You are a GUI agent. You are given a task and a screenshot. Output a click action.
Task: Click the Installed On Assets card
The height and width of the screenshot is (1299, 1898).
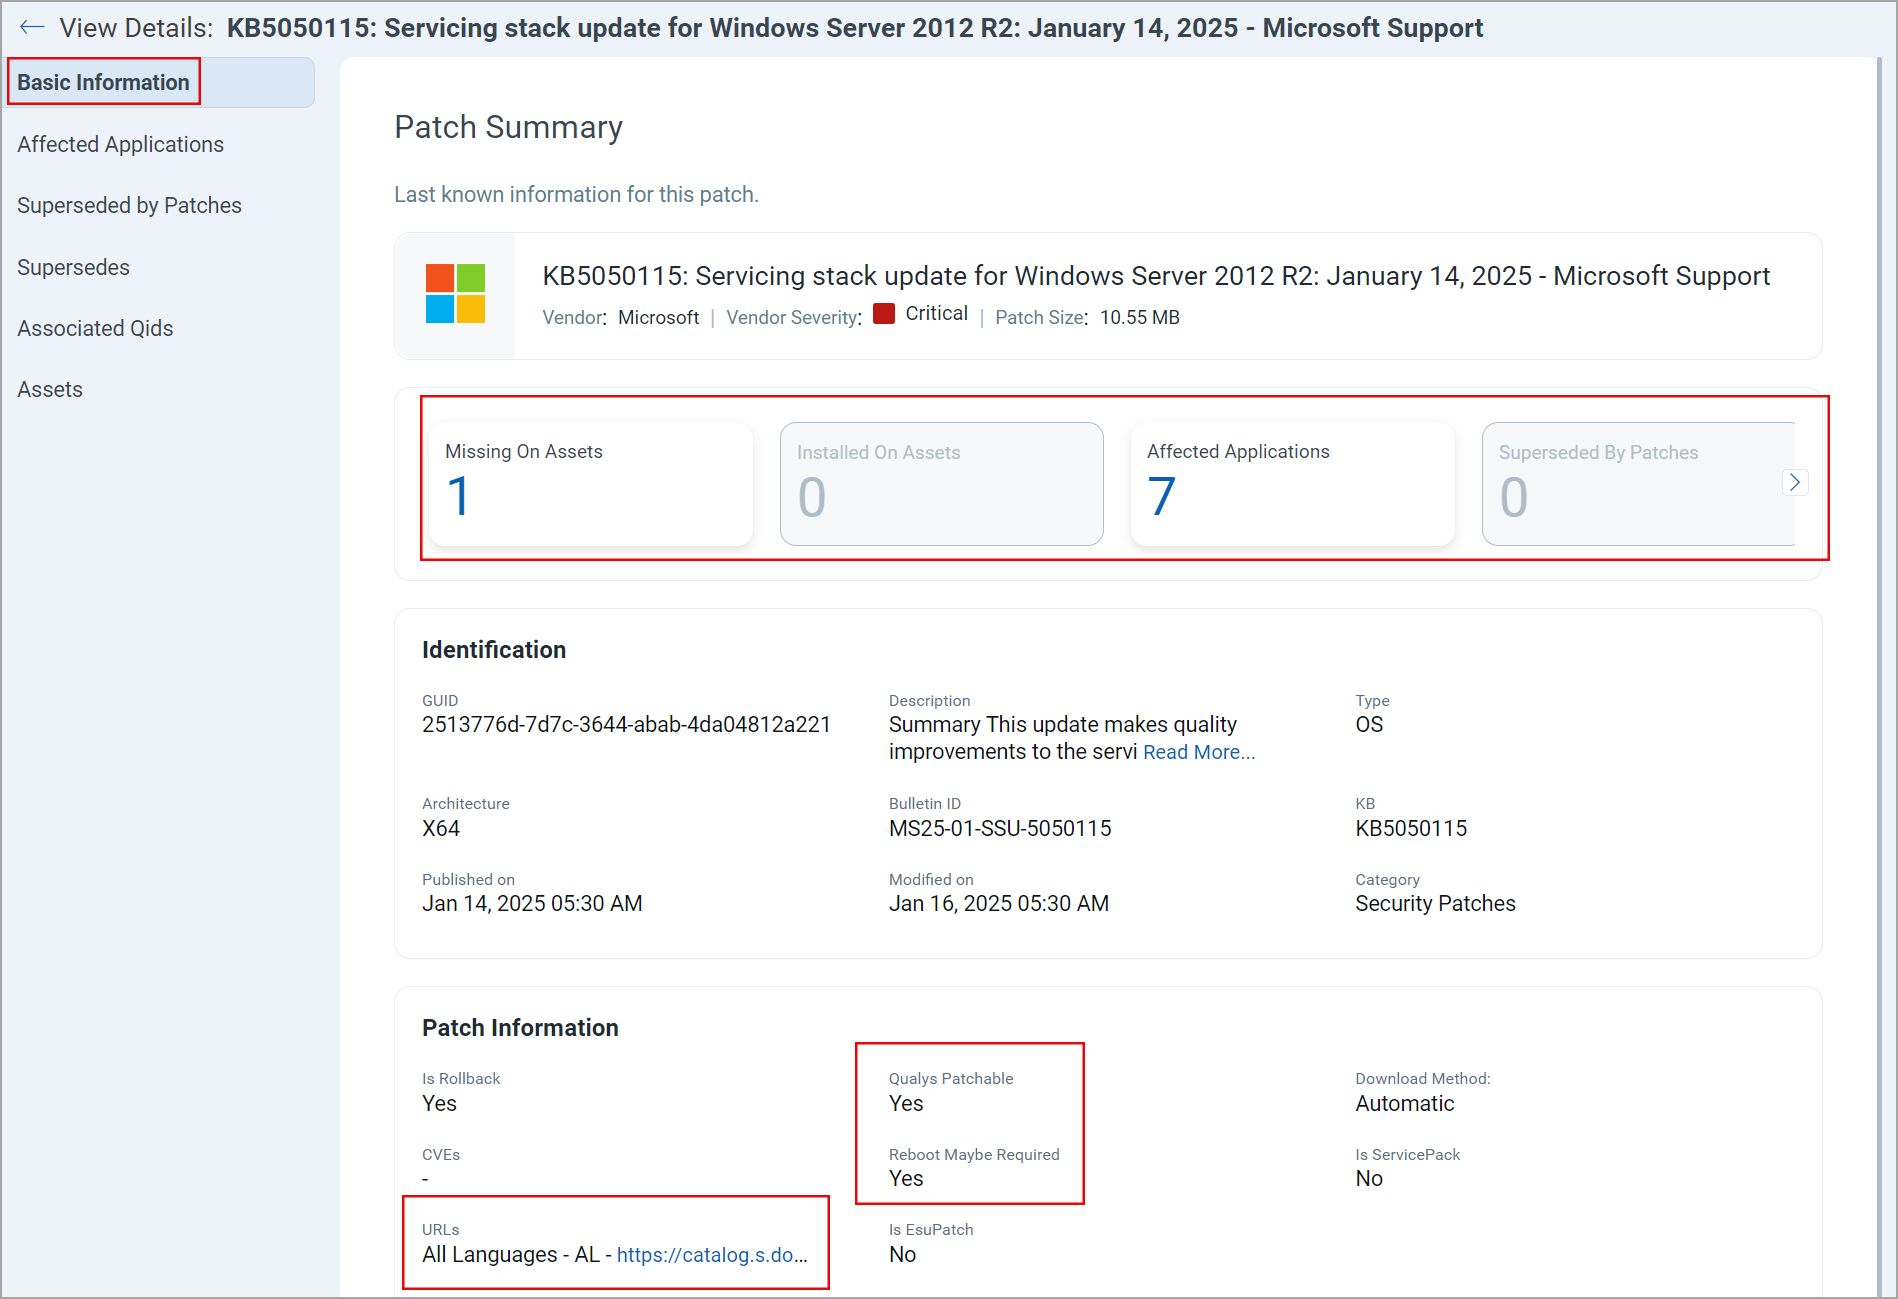point(941,484)
